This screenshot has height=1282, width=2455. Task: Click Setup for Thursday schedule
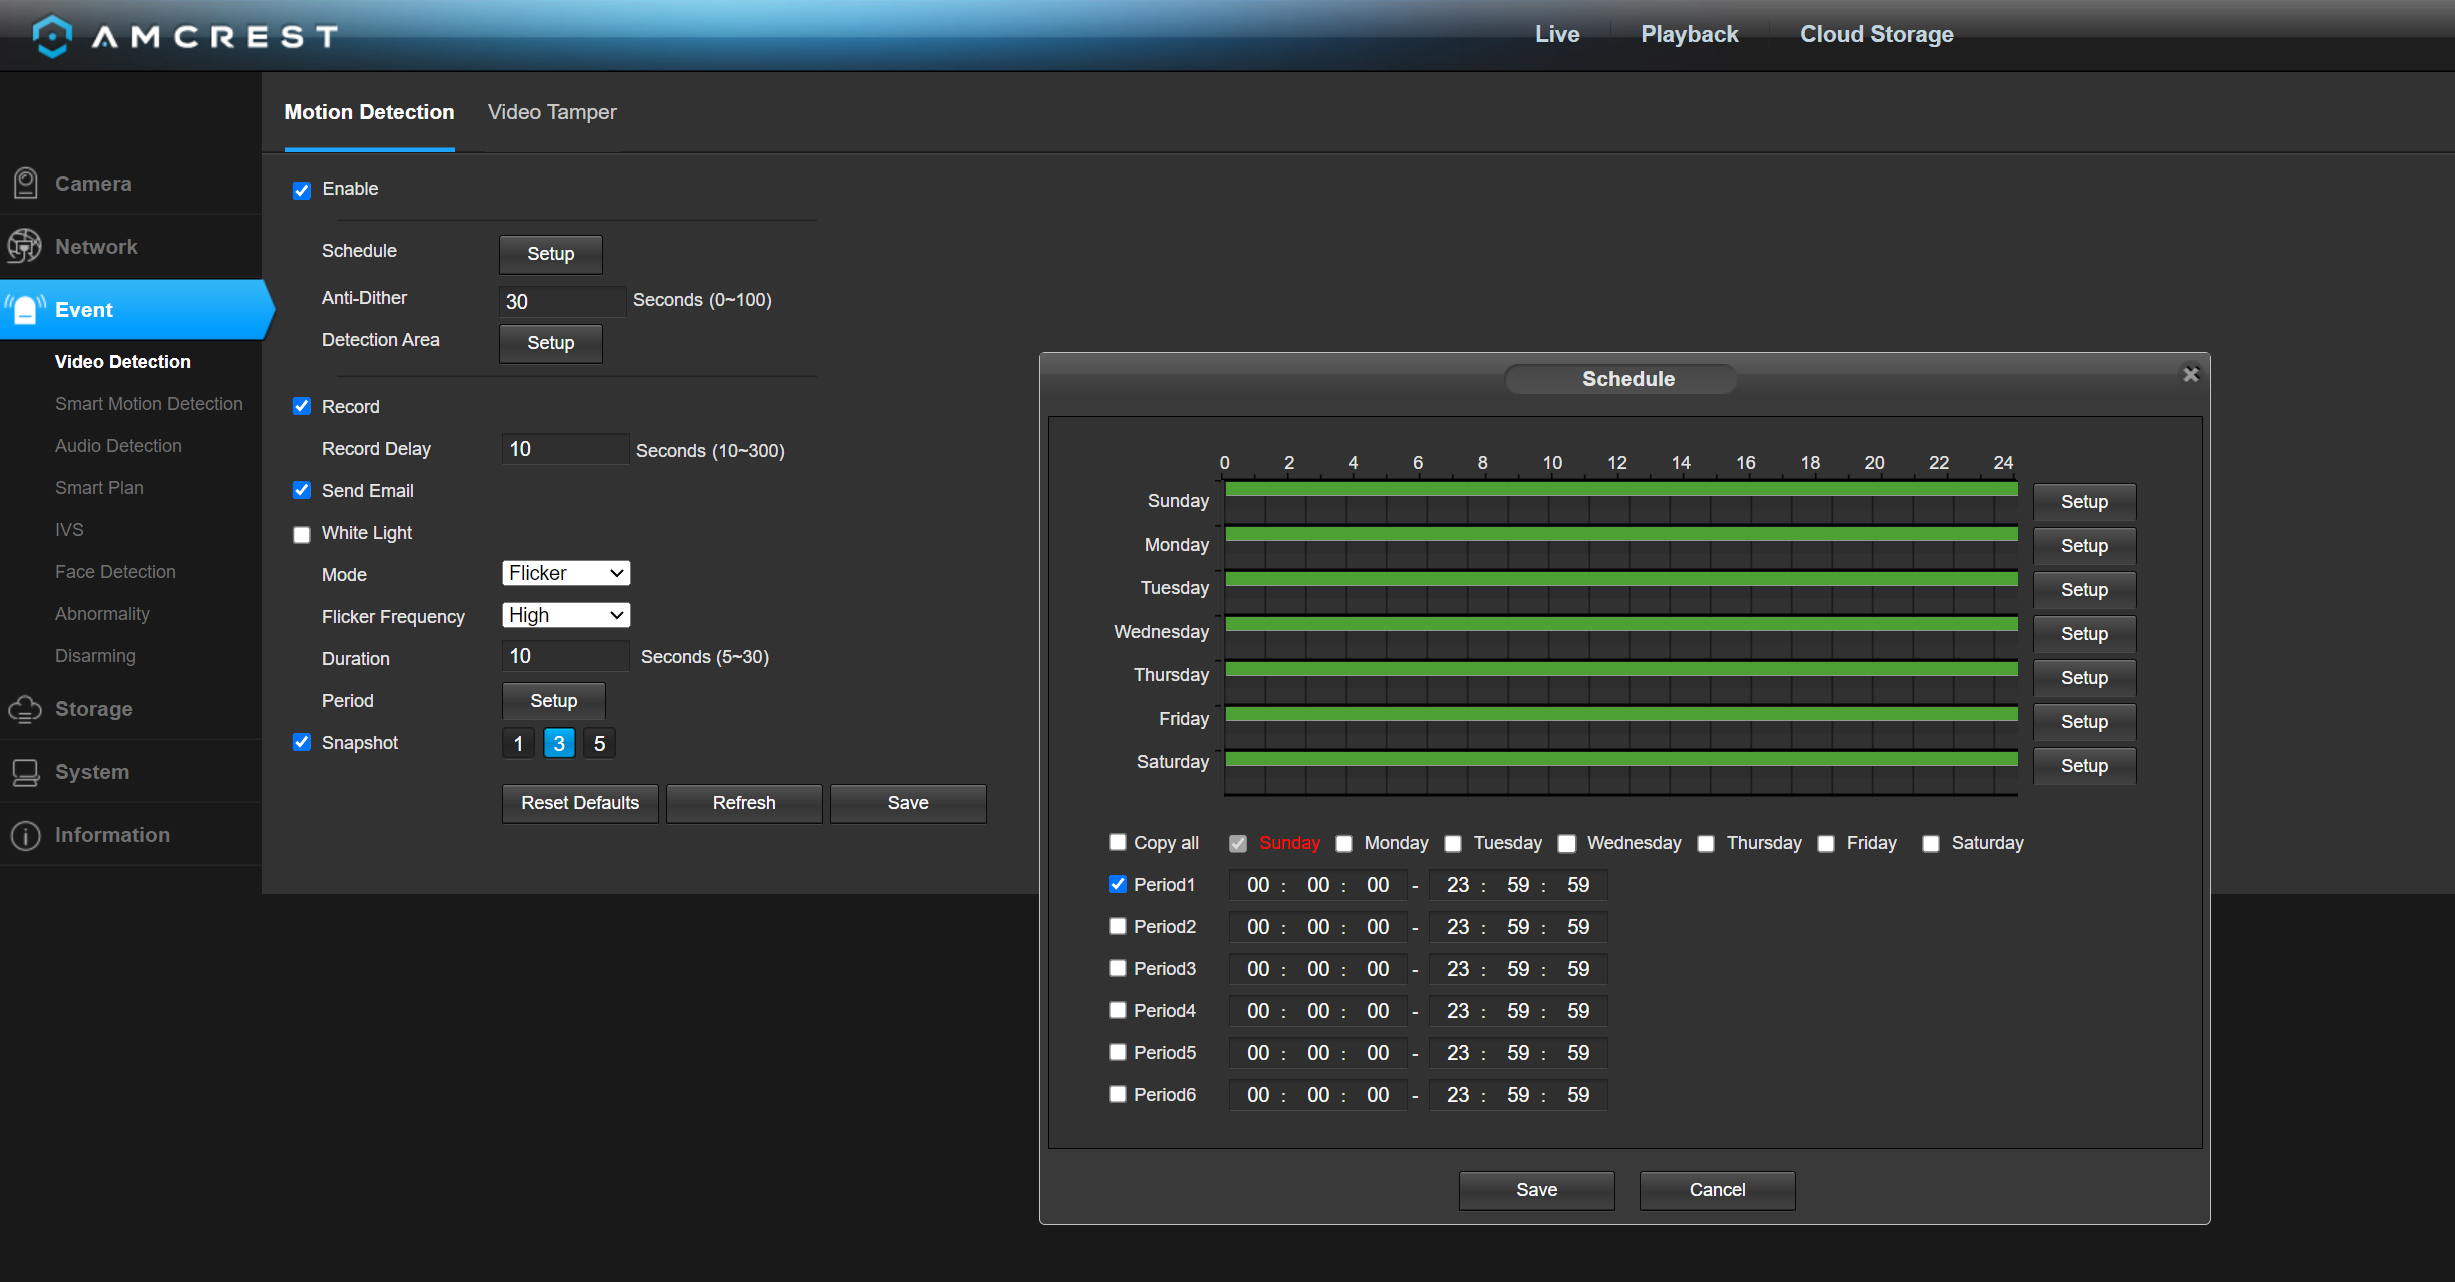click(2084, 678)
